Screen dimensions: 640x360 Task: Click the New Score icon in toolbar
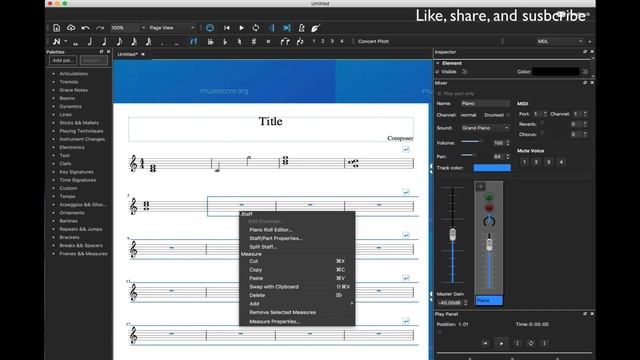tap(56, 28)
